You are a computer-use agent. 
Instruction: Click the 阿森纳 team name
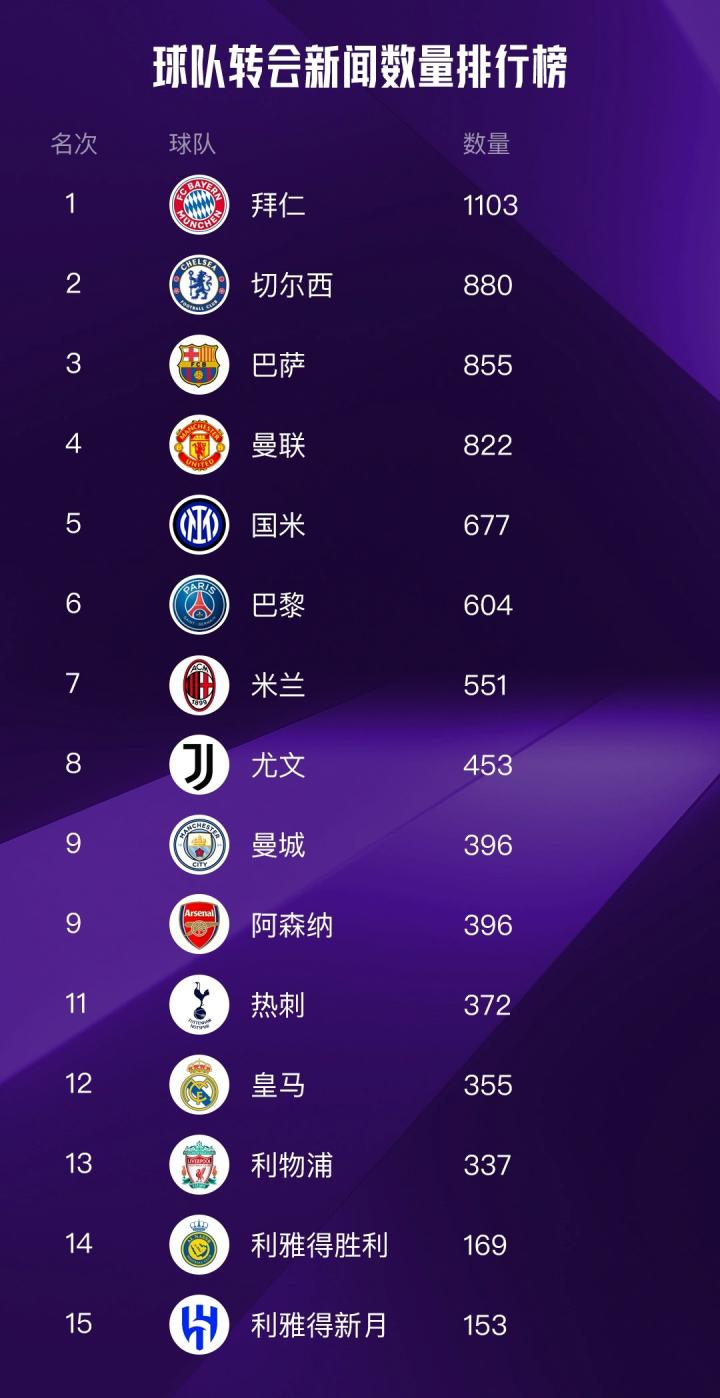click(x=292, y=926)
